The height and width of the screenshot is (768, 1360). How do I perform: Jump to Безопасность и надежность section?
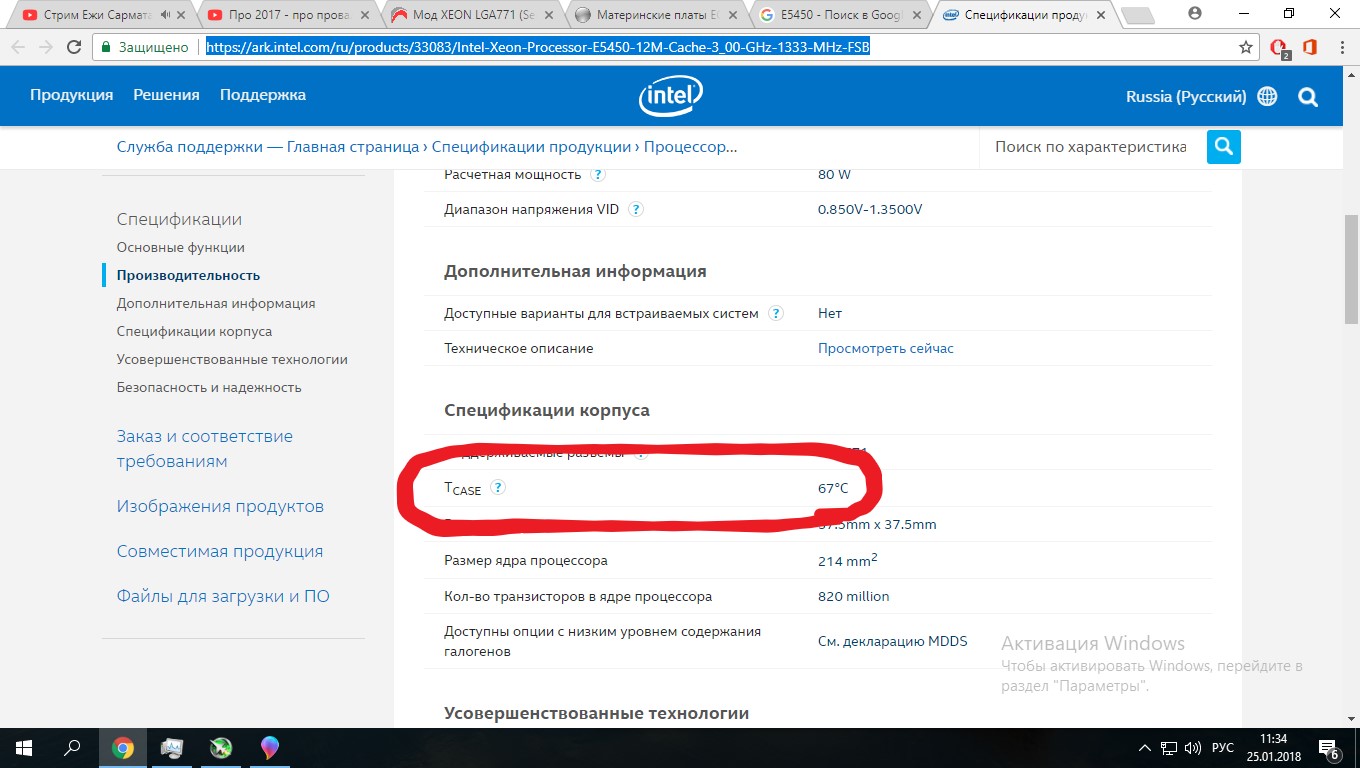209,387
